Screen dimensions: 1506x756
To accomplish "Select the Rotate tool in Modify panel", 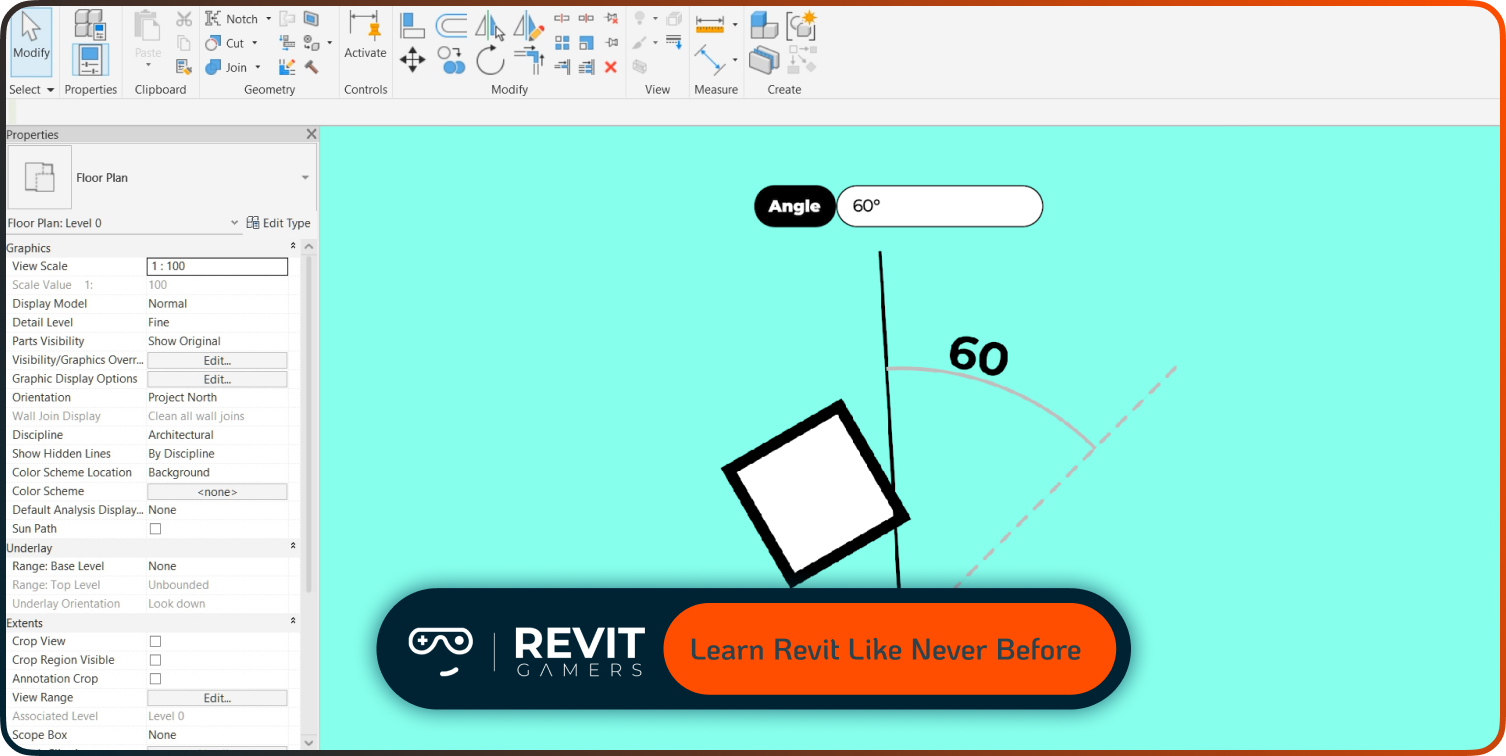I will coord(490,60).
